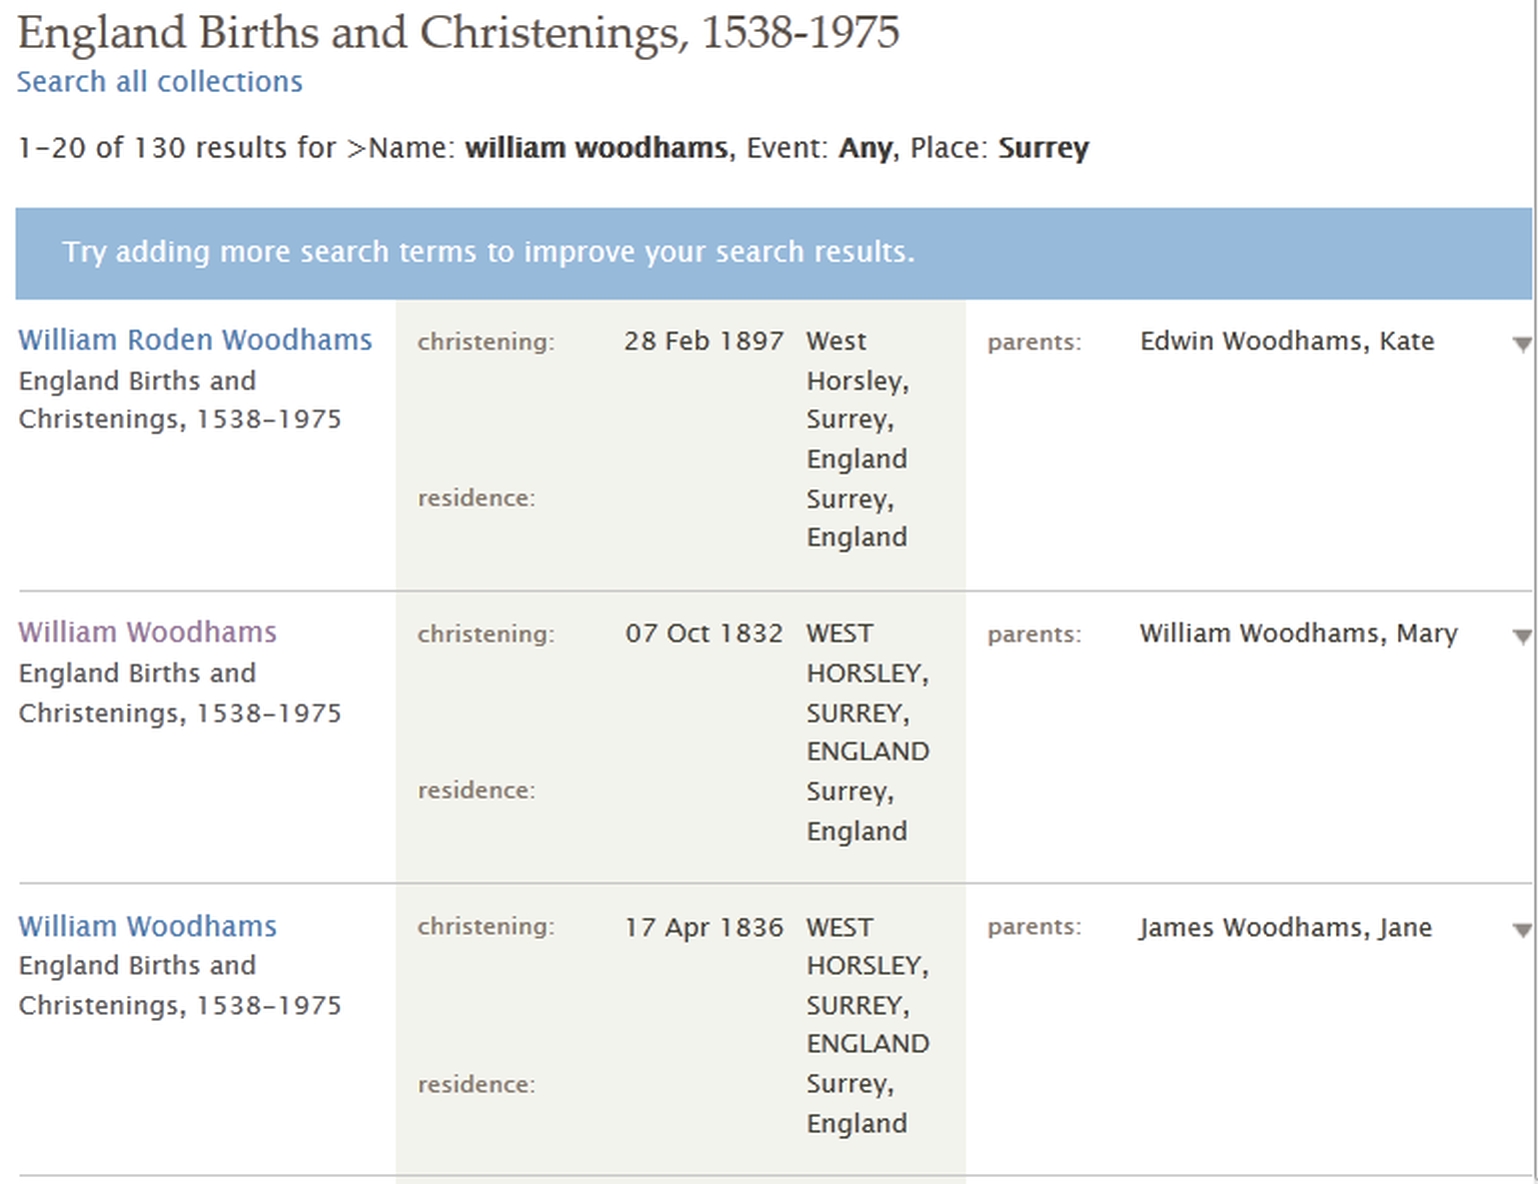
Task: Expand details arrow beside James Woodhams, Jane
Action: click(x=1521, y=930)
